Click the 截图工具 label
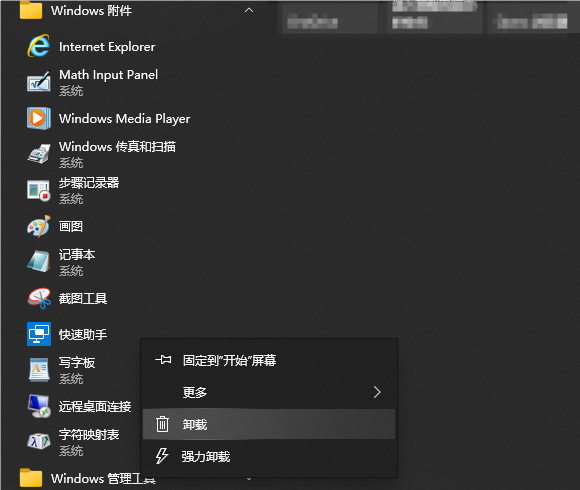 pos(83,298)
